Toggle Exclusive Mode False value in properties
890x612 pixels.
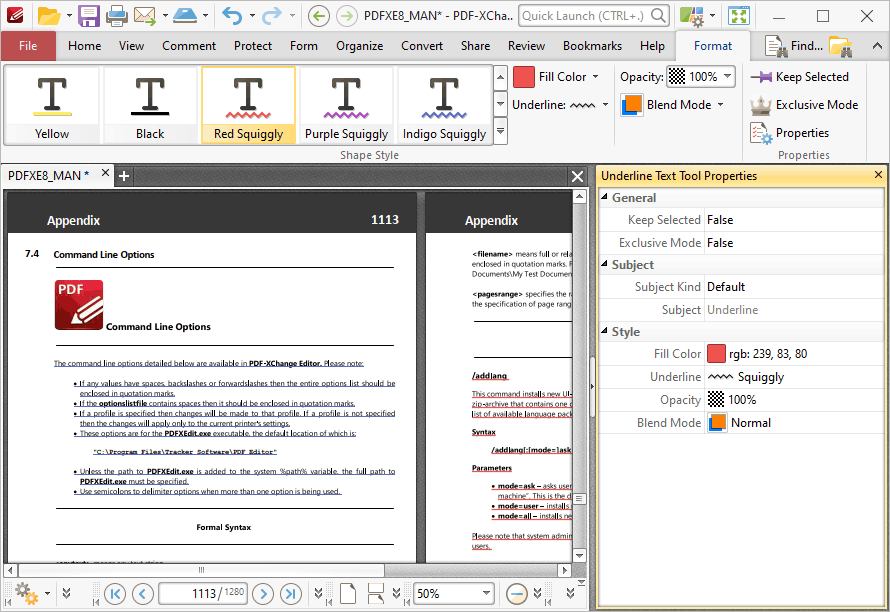point(794,242)
